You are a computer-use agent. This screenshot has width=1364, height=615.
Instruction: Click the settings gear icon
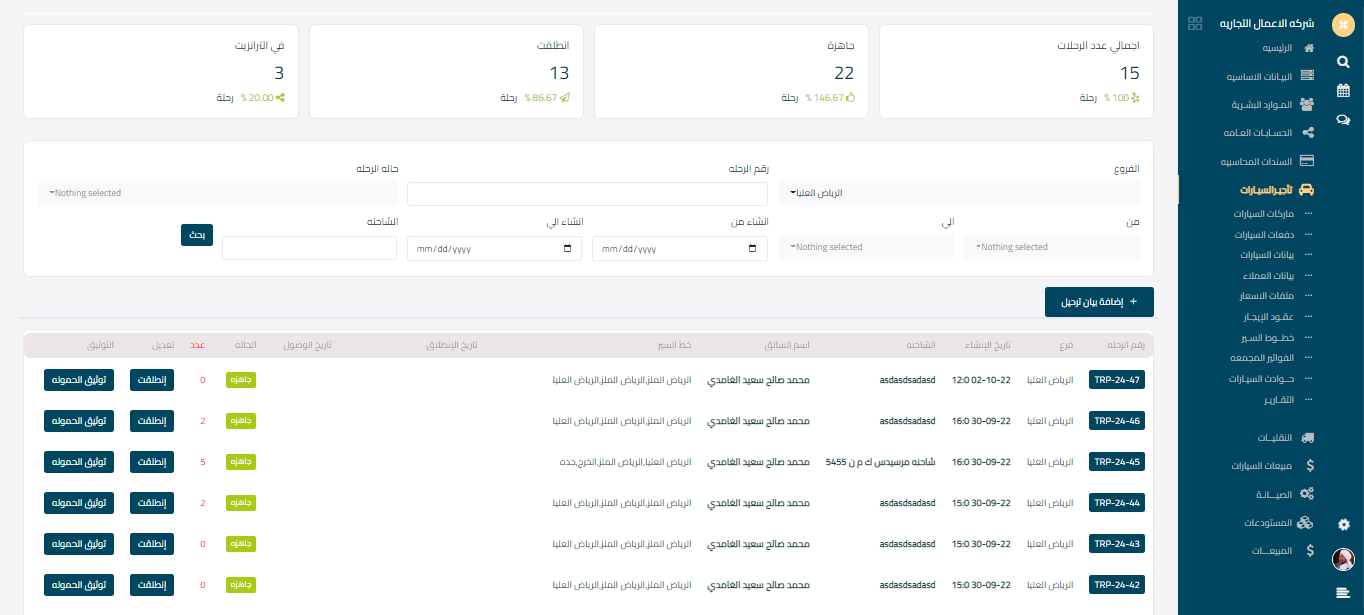tap(1343, 524)
